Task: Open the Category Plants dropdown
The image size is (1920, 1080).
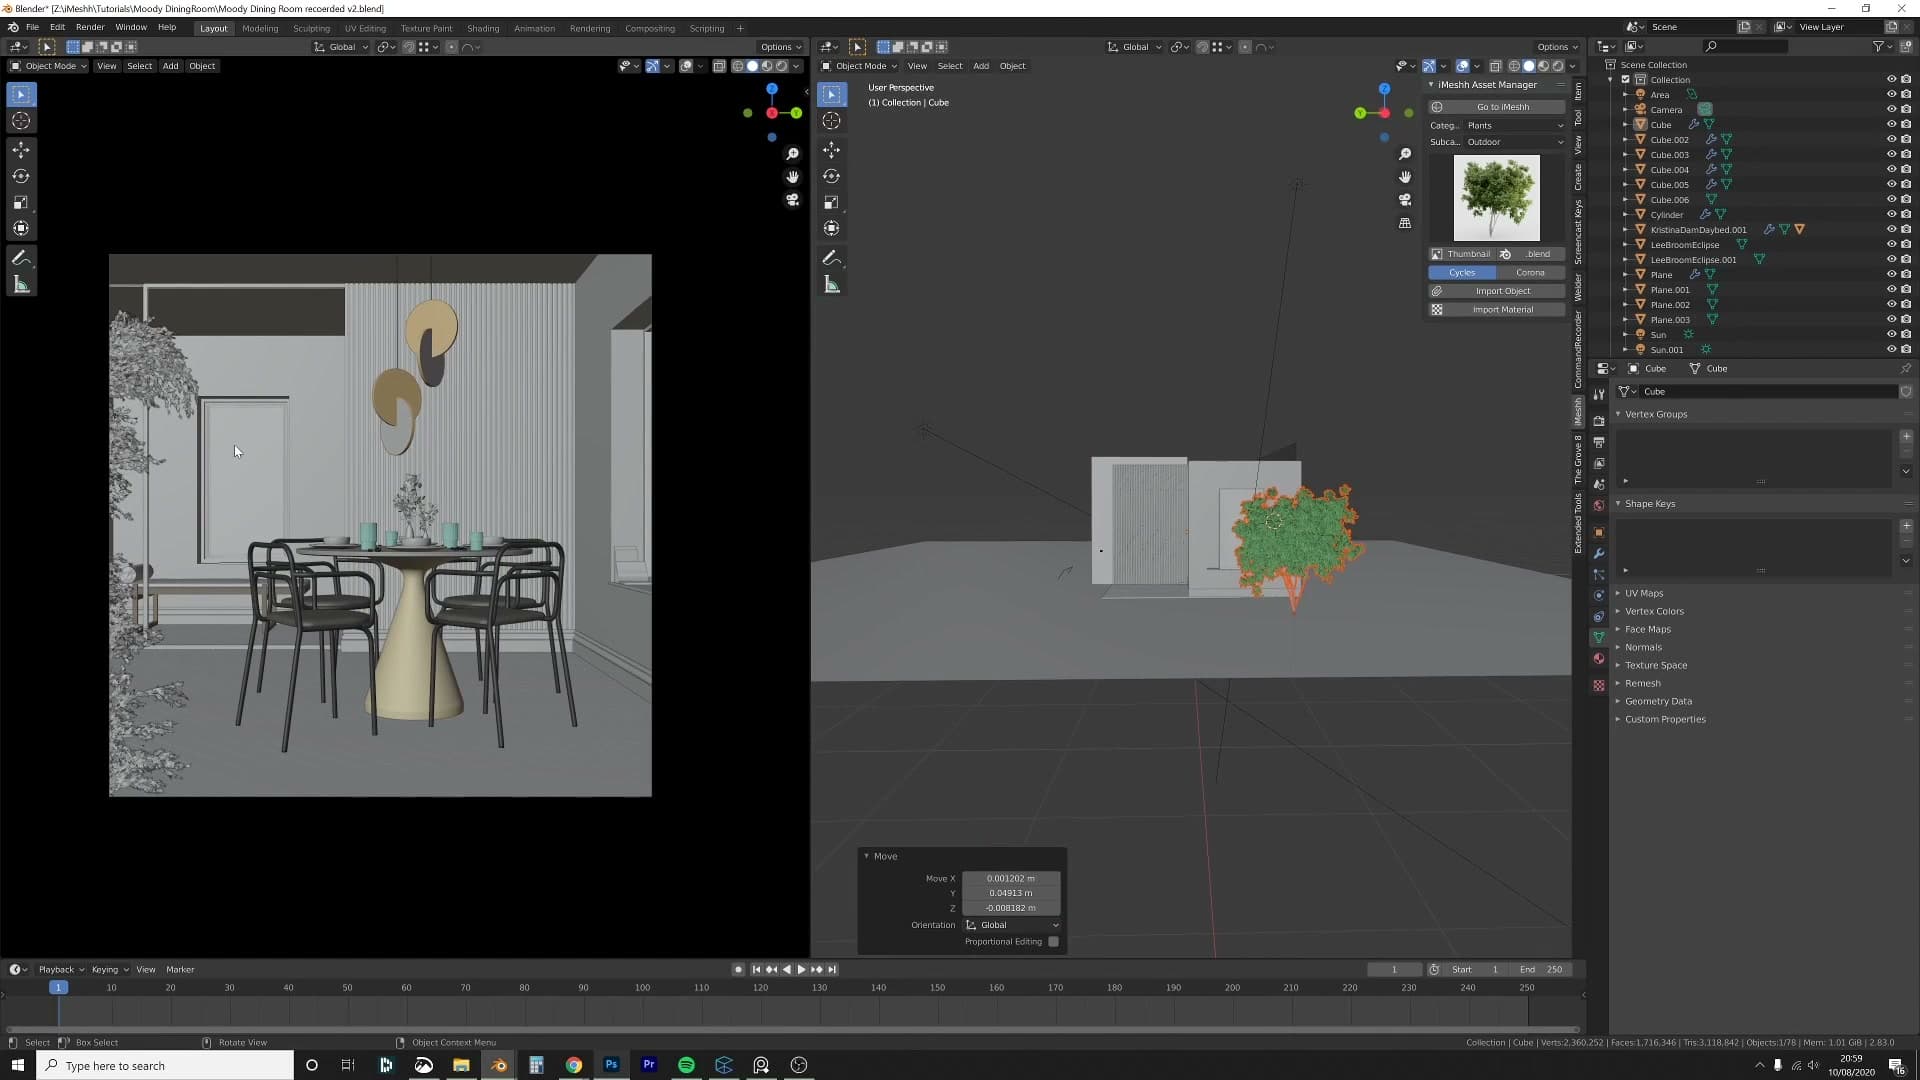Action: (x=1514, y=126)
